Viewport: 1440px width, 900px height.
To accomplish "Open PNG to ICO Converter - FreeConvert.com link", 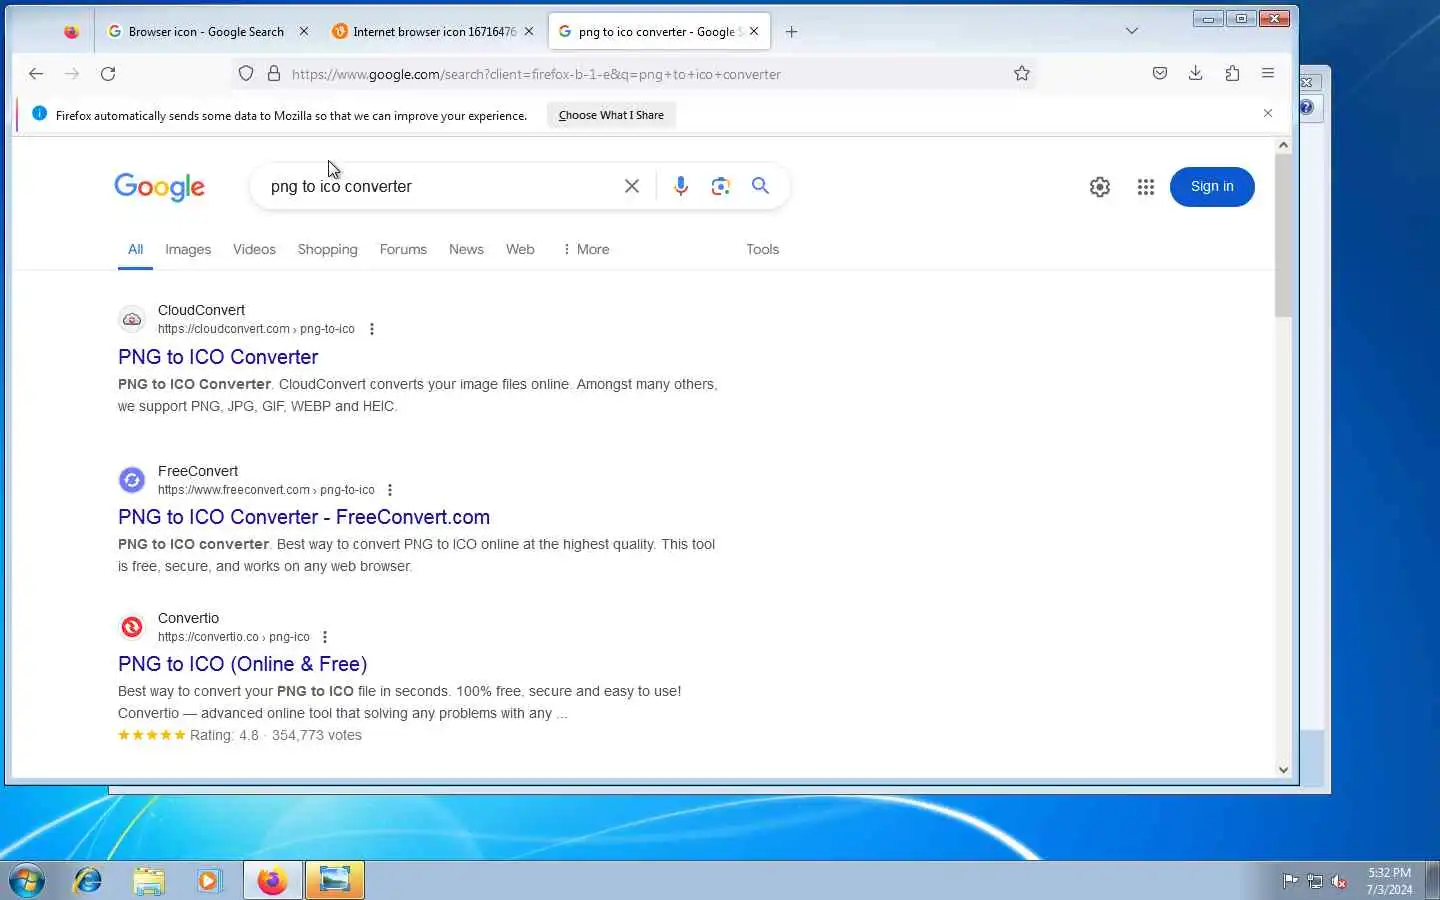I will pyautogui.click(x=304, y=517).
